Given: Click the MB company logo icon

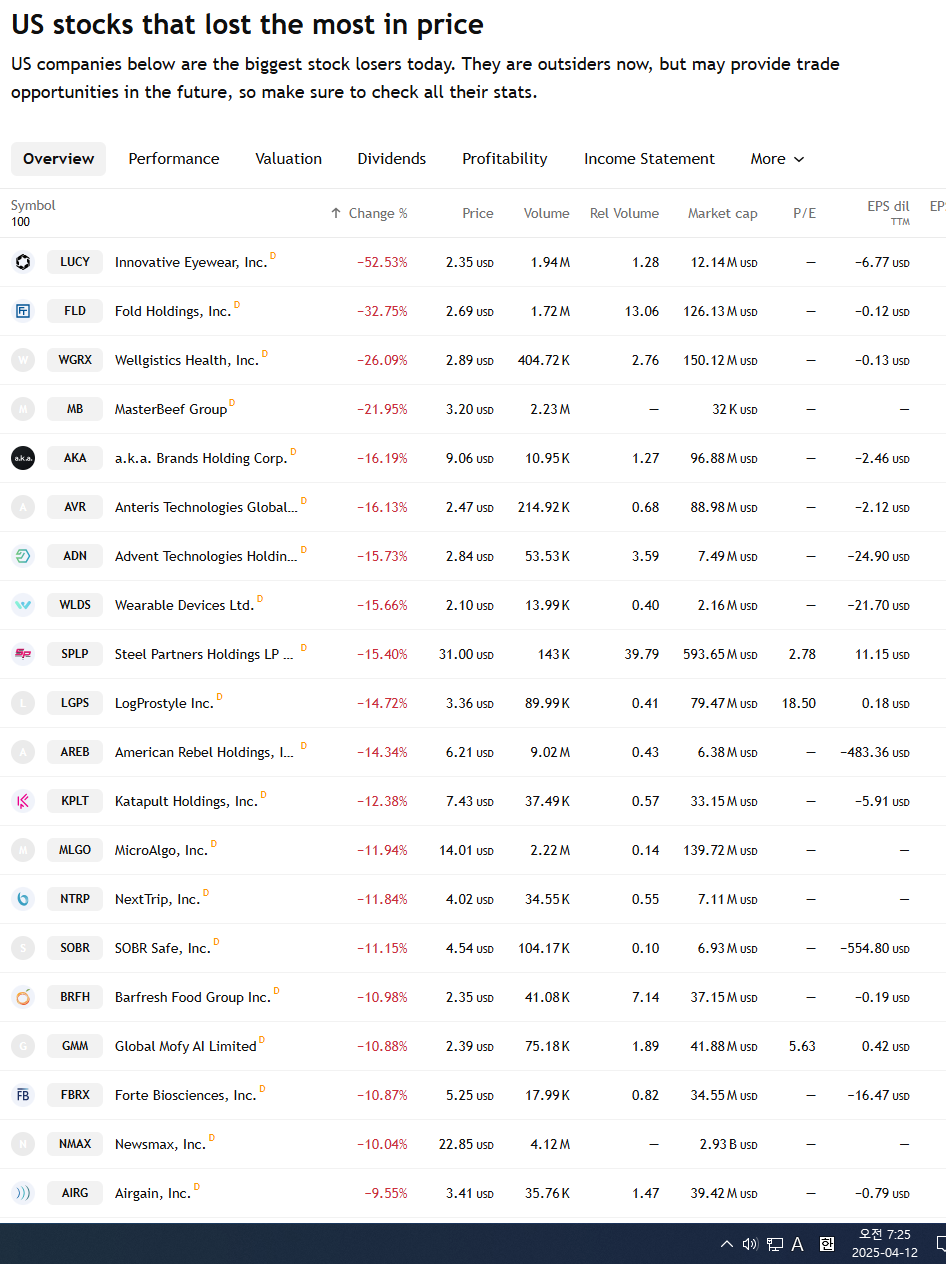Looking at the screenshot, I should [23, 409].
